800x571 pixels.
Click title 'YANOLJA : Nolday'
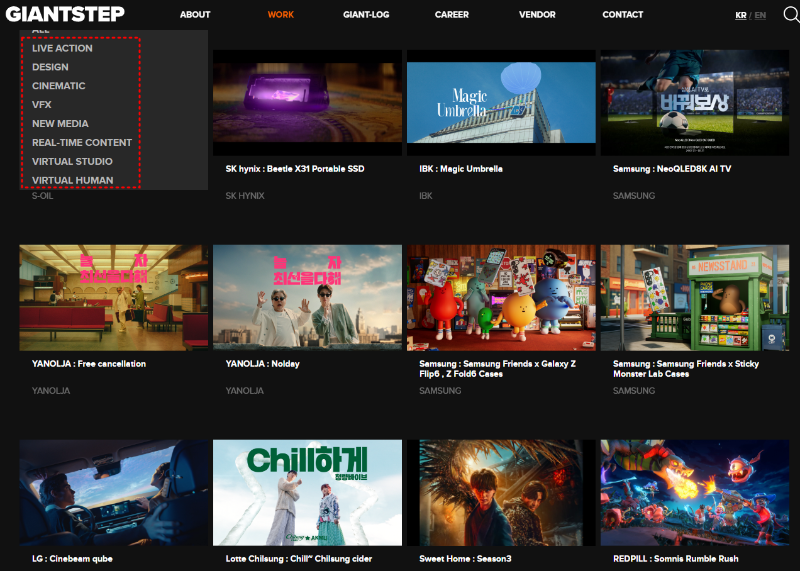click(262, 364)
